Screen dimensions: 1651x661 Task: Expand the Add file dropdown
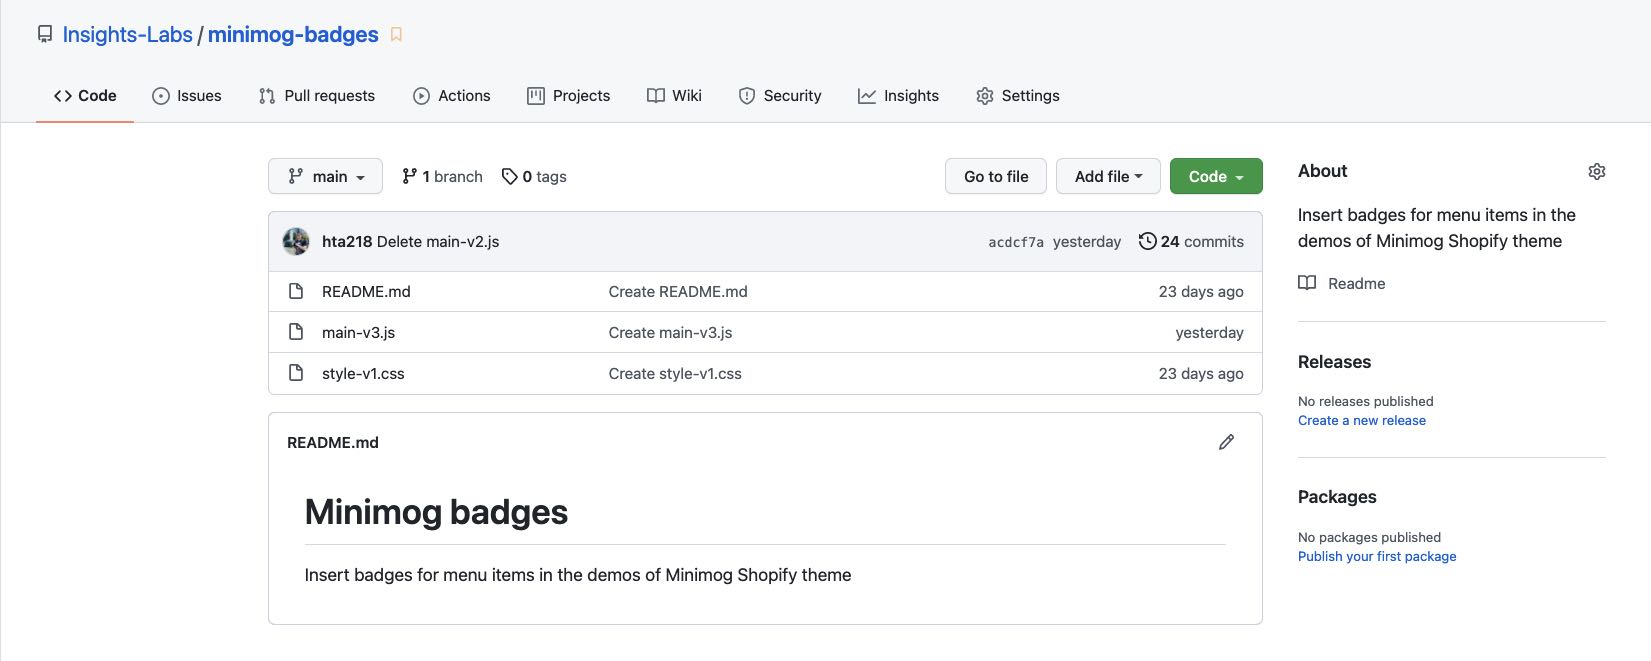click(1108, 176)
